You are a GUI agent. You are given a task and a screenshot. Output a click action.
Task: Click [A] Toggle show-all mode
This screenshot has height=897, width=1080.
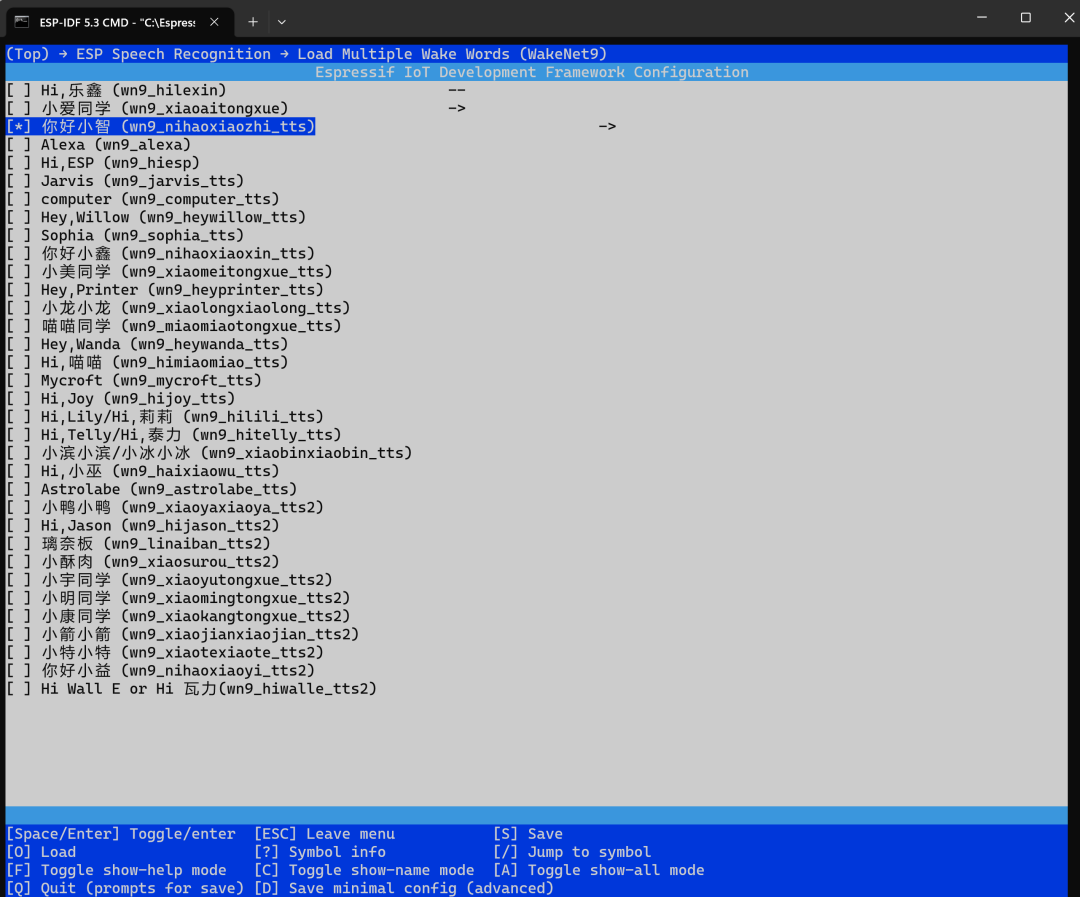pyautogui.click(x=599, y=870)
